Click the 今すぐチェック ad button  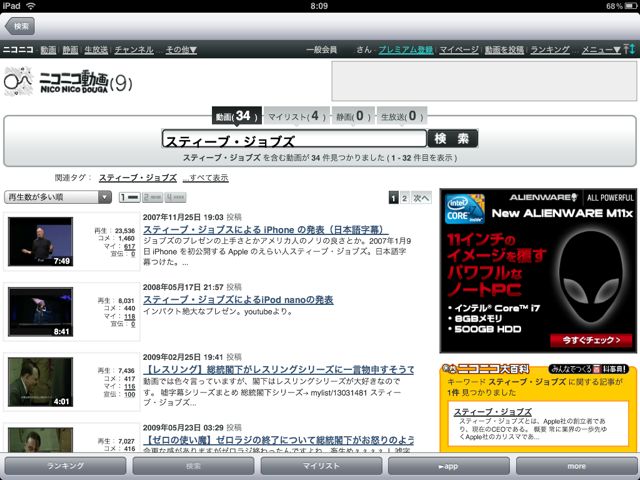click(x=591, y=340)
